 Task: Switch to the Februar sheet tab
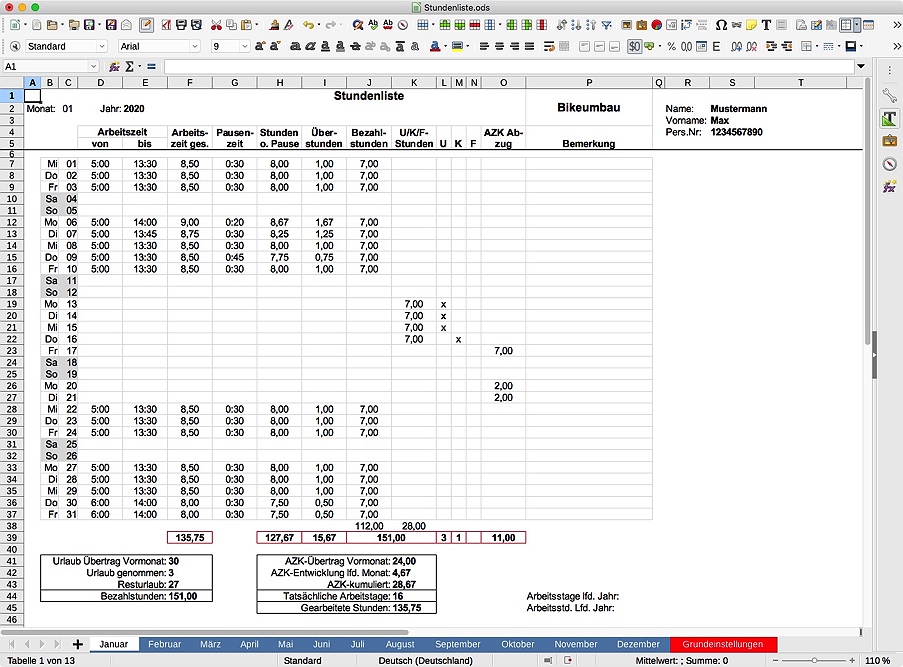[164, 644]
